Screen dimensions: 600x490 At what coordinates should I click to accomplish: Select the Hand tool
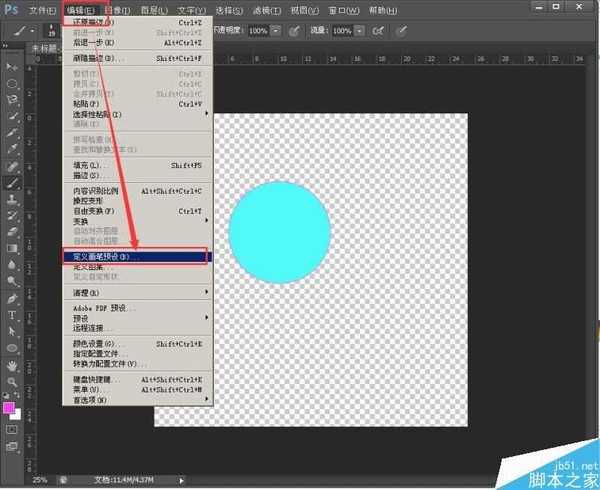(x=14, y=365)
